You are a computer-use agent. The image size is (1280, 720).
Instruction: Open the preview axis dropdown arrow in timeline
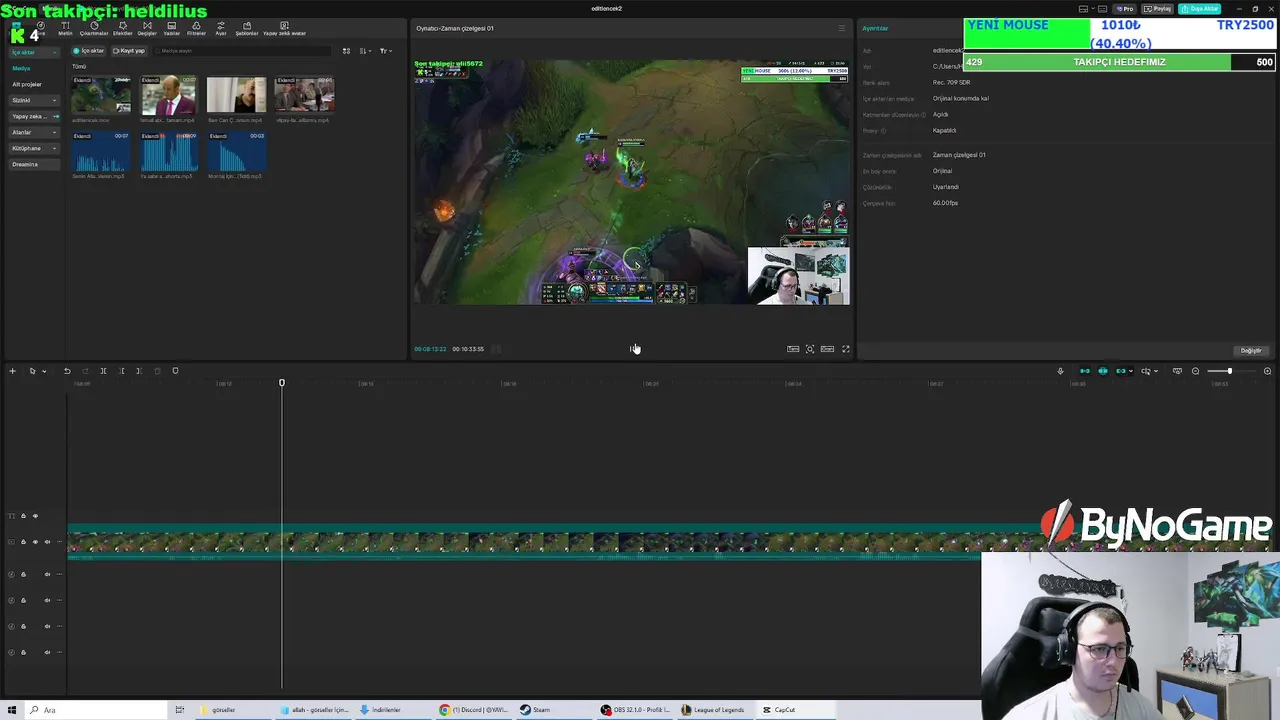click(x=1156, y=371)
